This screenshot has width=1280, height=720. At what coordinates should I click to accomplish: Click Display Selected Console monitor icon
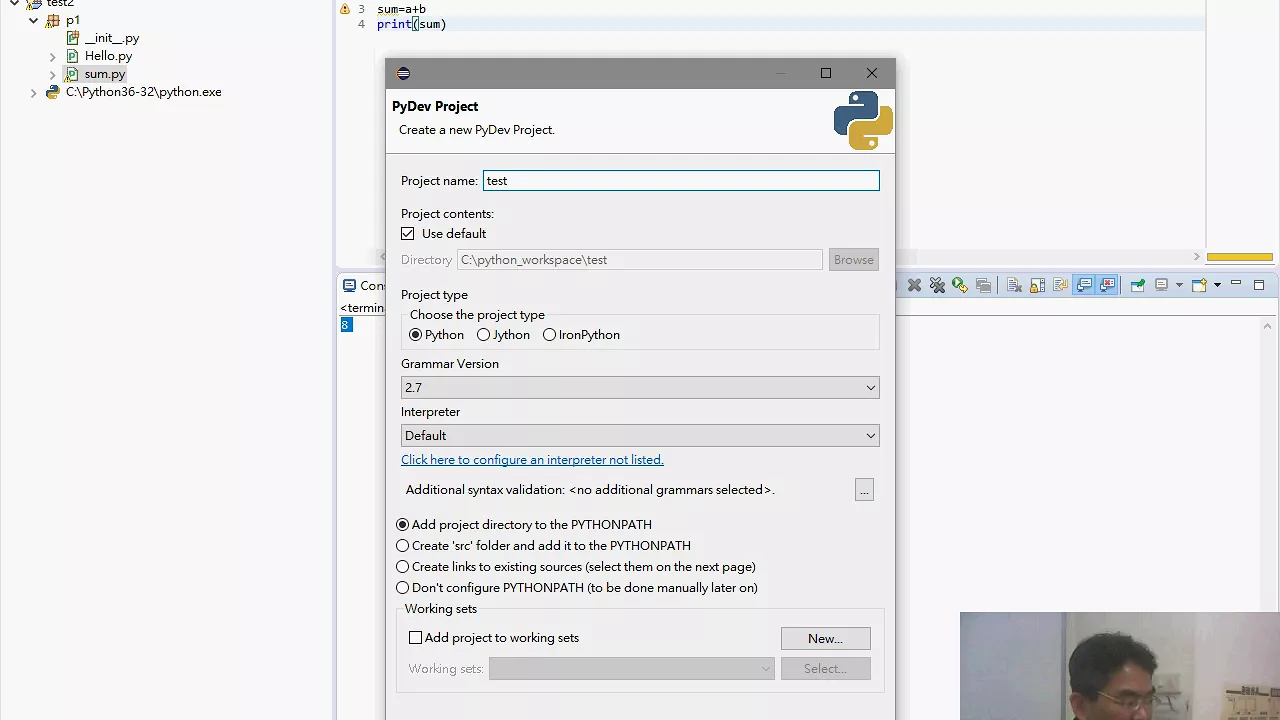pos(1161,285)
